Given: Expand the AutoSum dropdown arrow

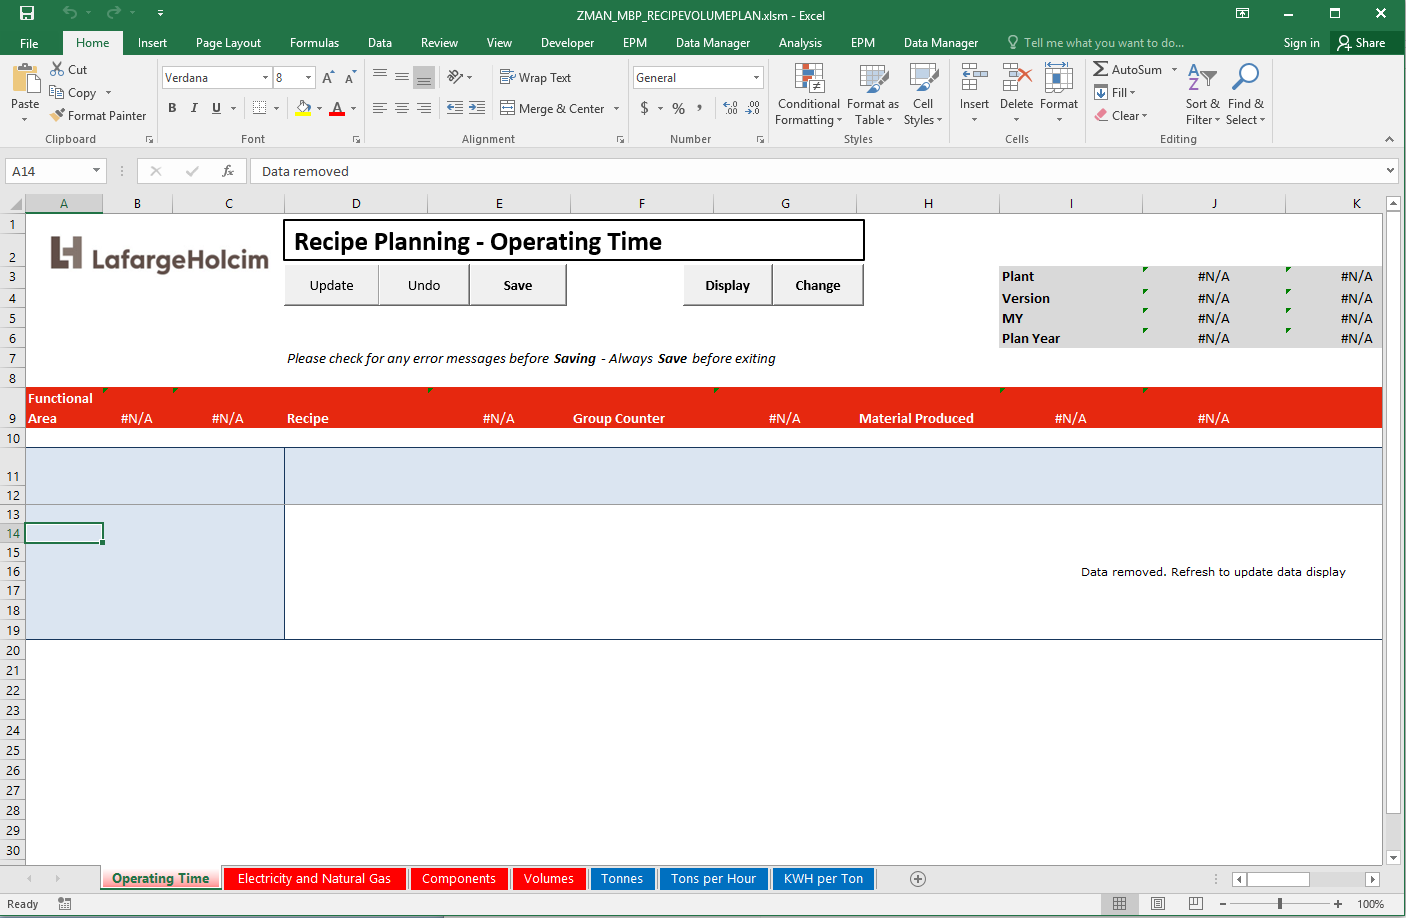Looking at the screenshot, I should 1175,69.
